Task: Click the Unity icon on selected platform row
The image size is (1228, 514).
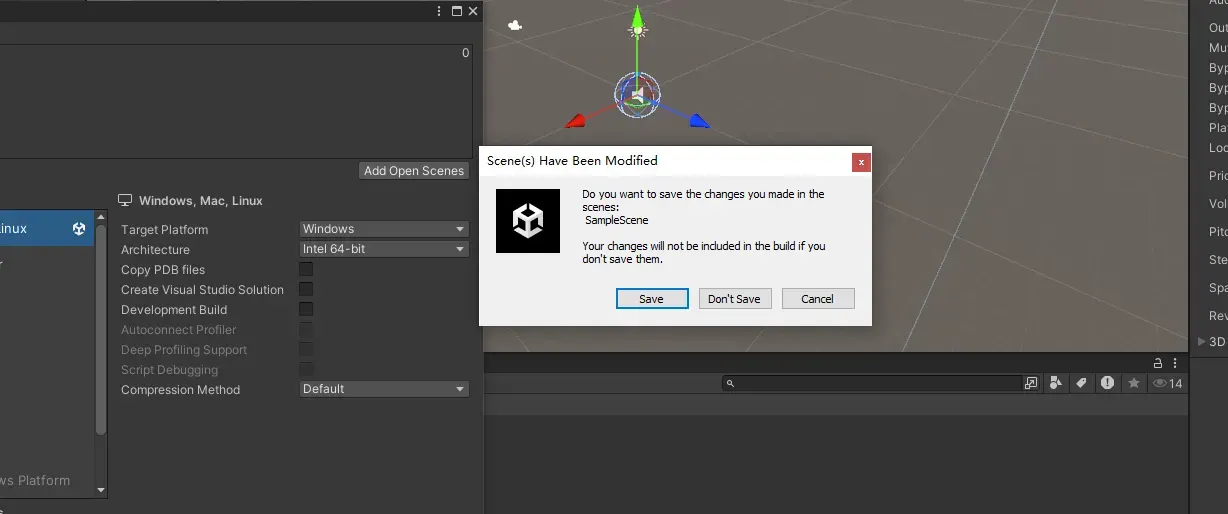Action: coord(79,229)
